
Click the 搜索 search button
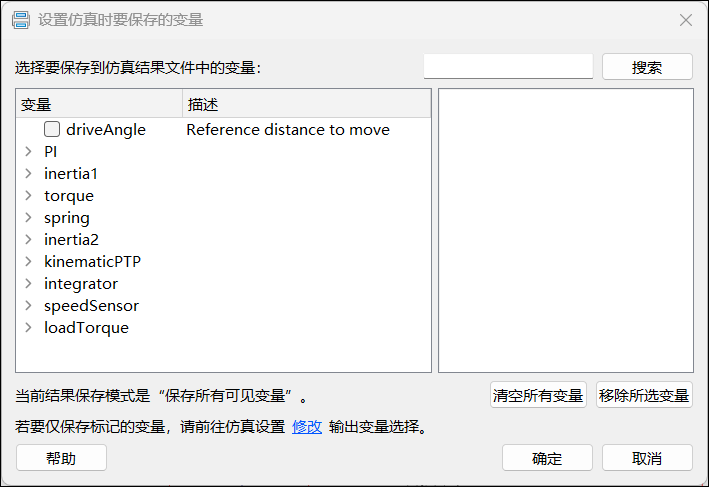[647, 67]
